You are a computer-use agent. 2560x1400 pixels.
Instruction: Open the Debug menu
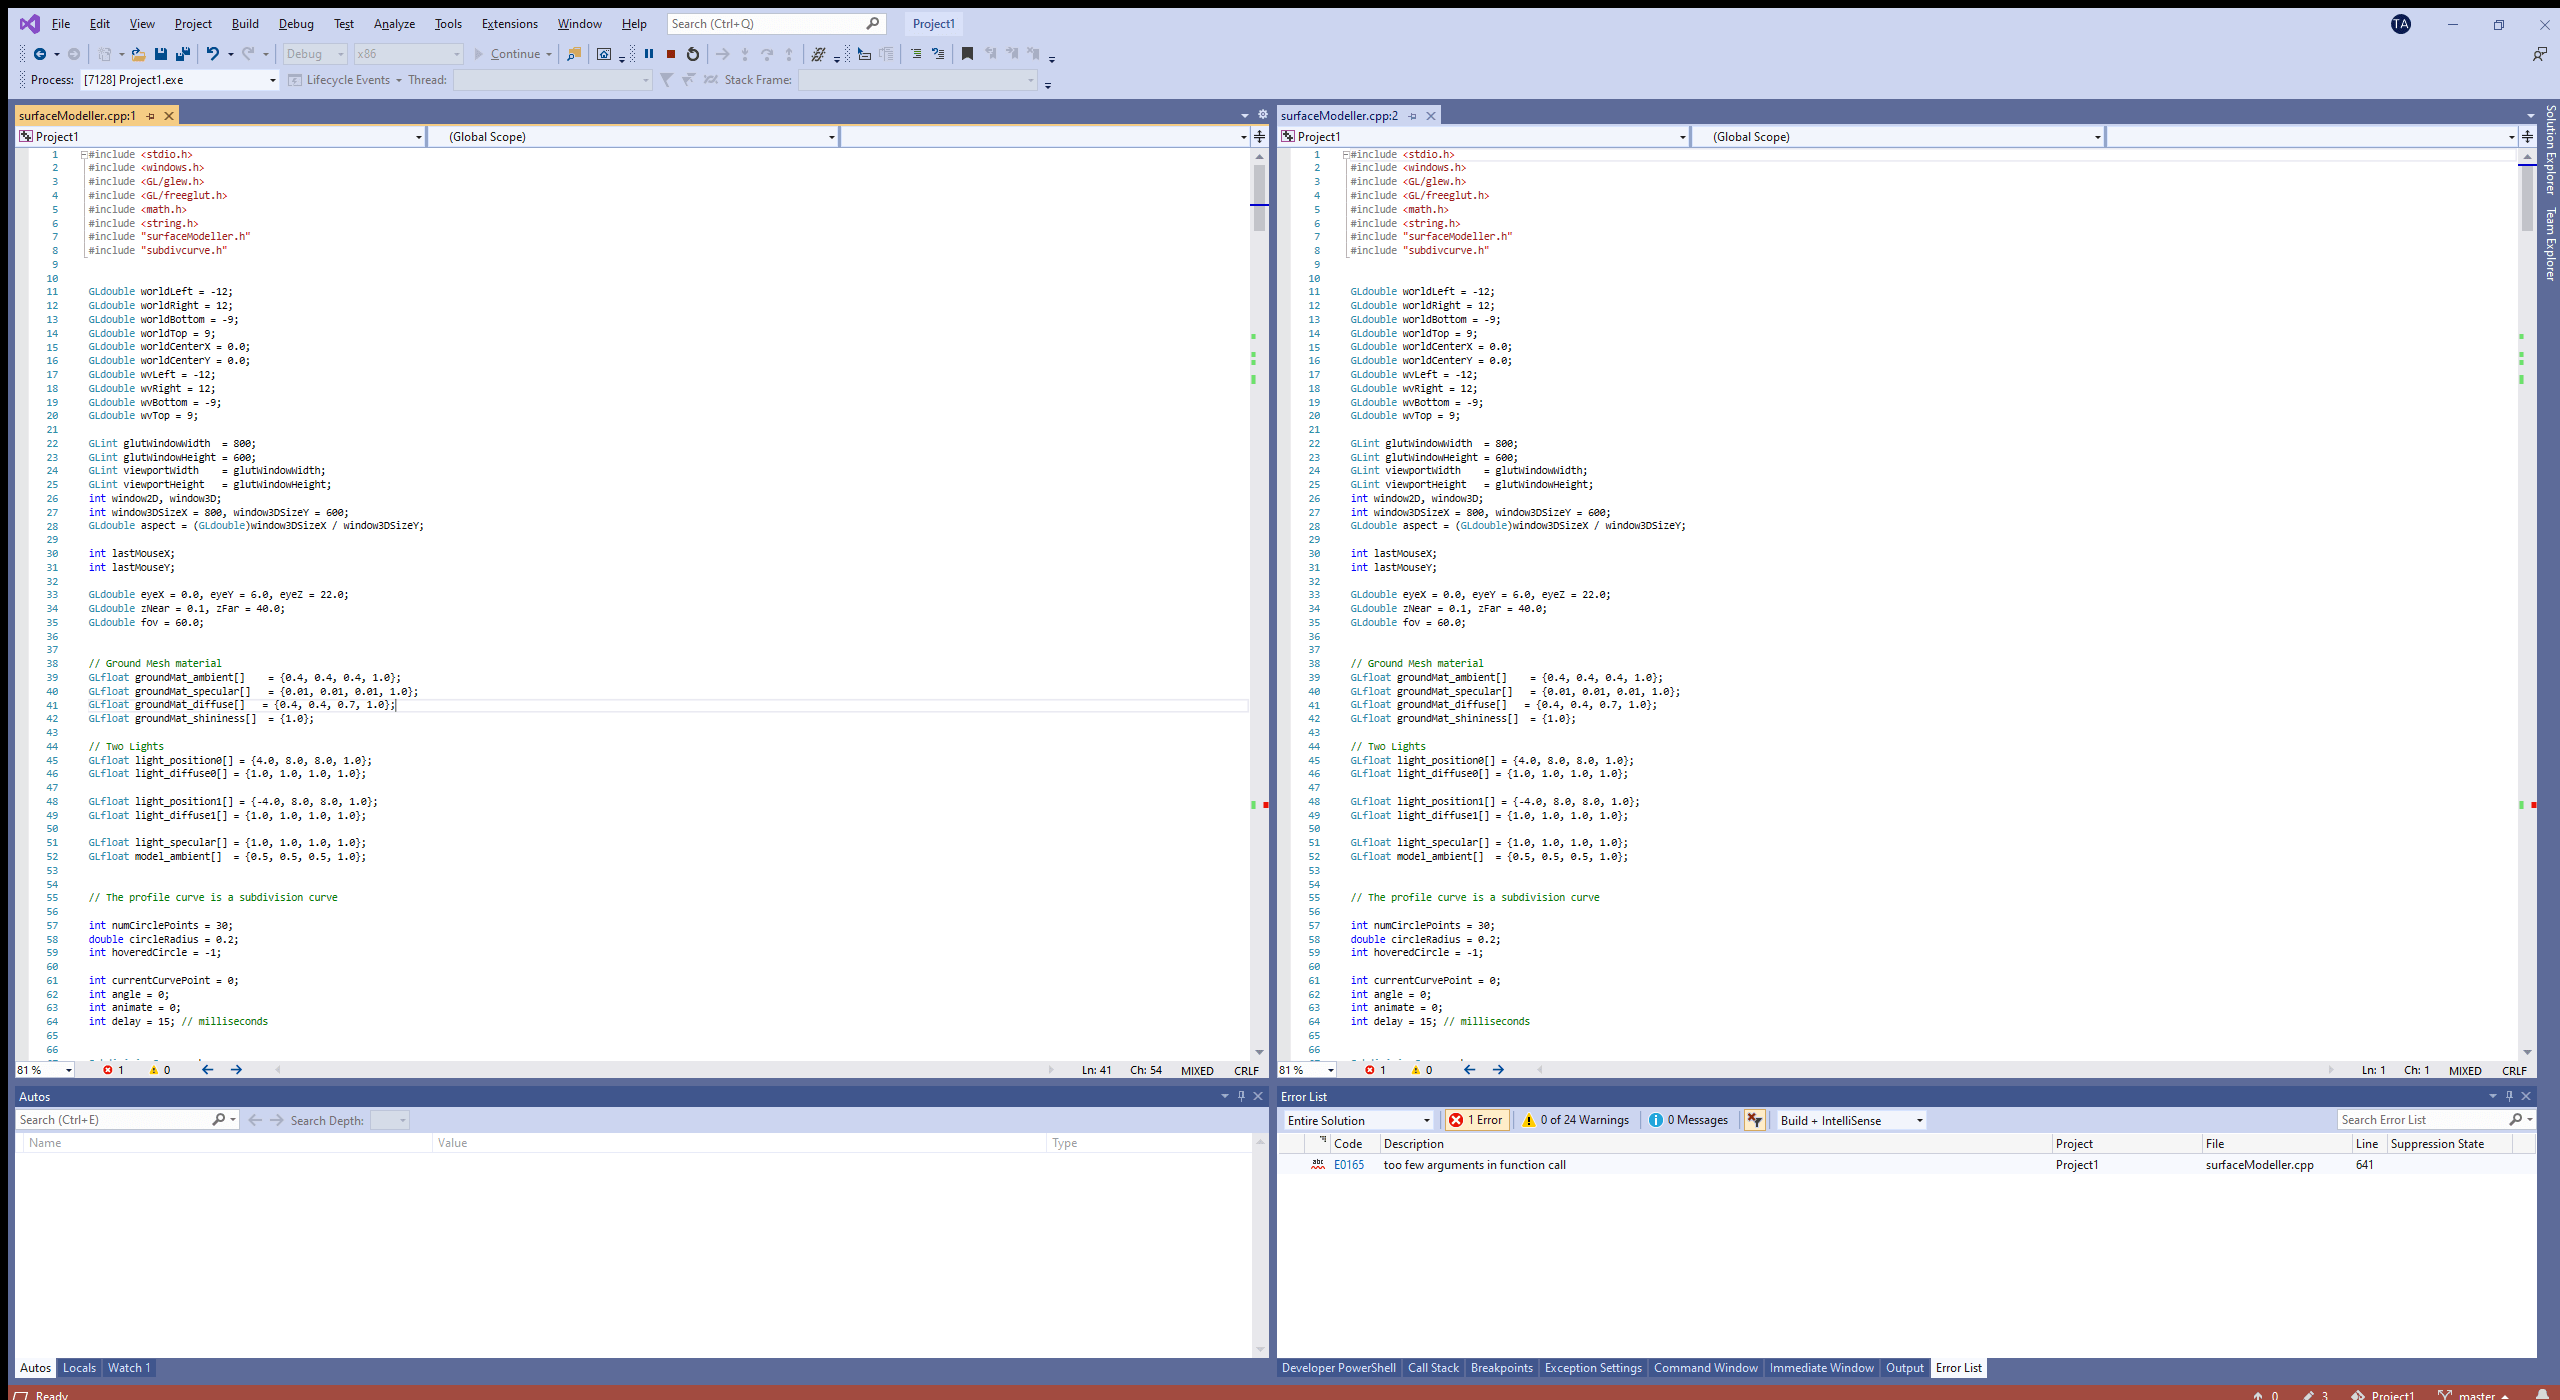coord(295,24)
